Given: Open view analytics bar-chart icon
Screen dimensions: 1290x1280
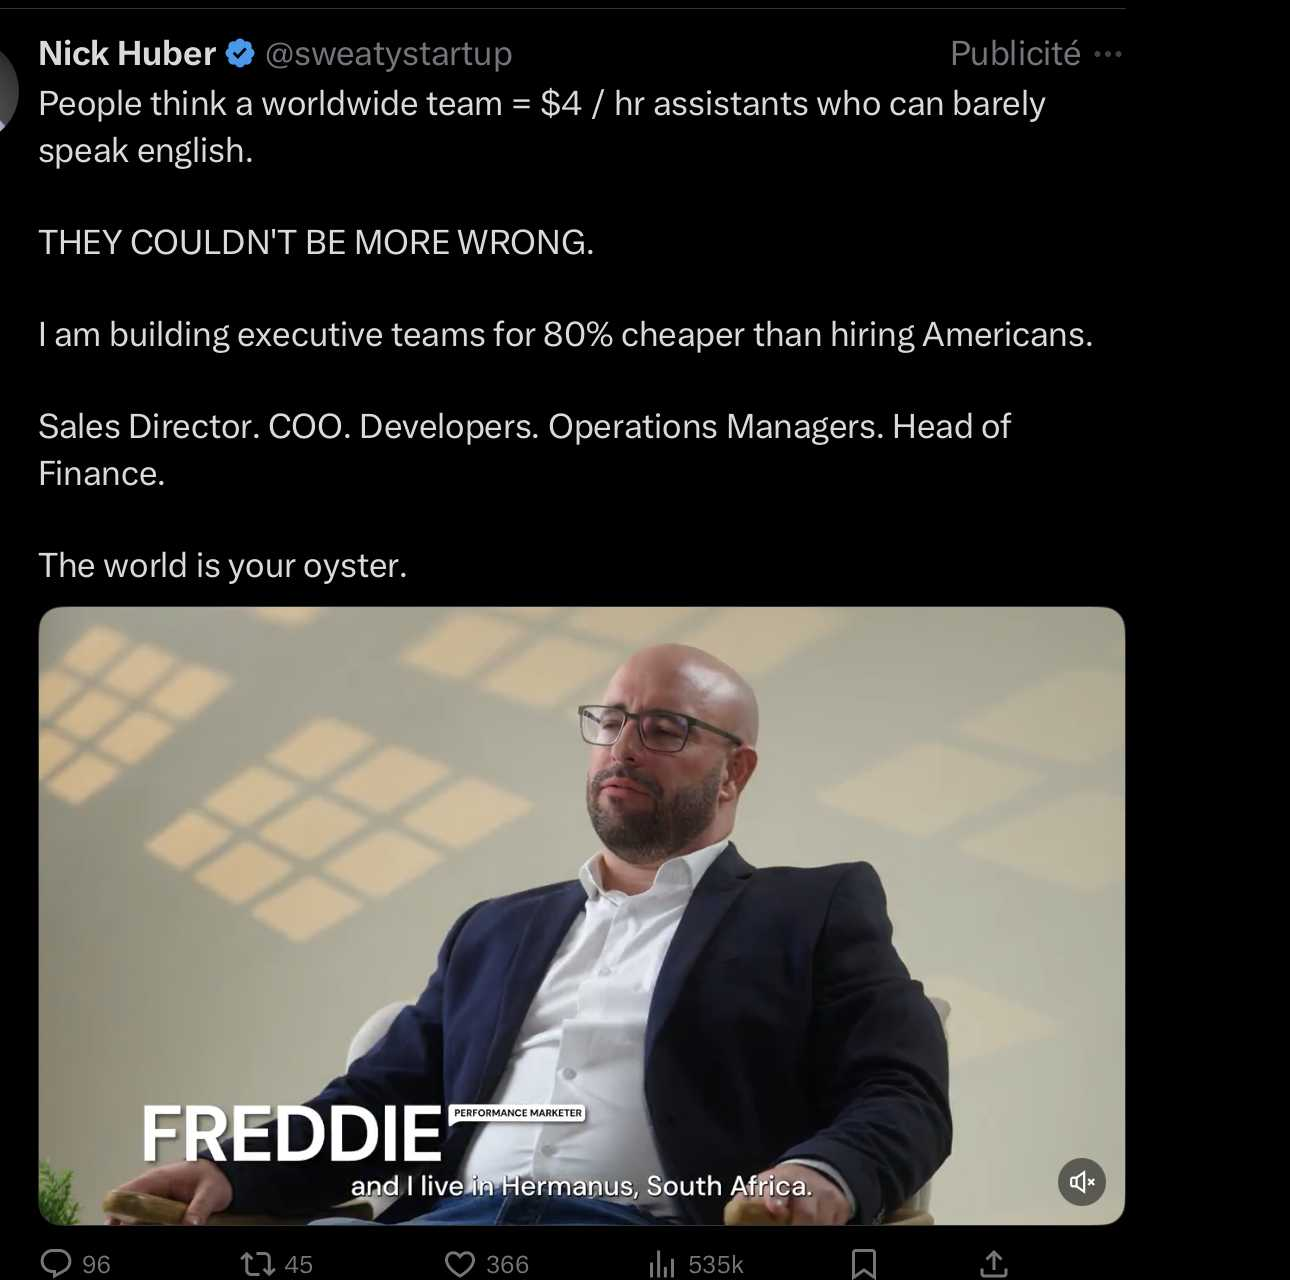Looking at the screenshot, I should coord(662,1264).
